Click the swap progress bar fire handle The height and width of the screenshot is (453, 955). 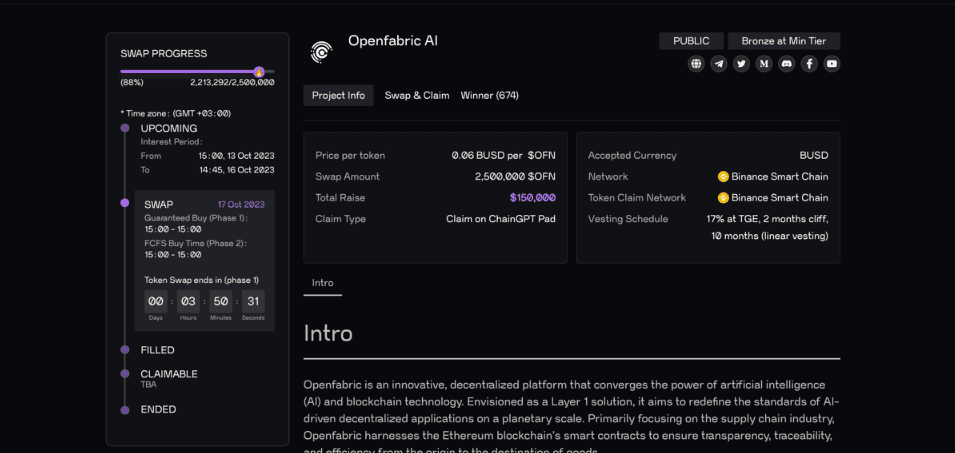tap(259, 72)
